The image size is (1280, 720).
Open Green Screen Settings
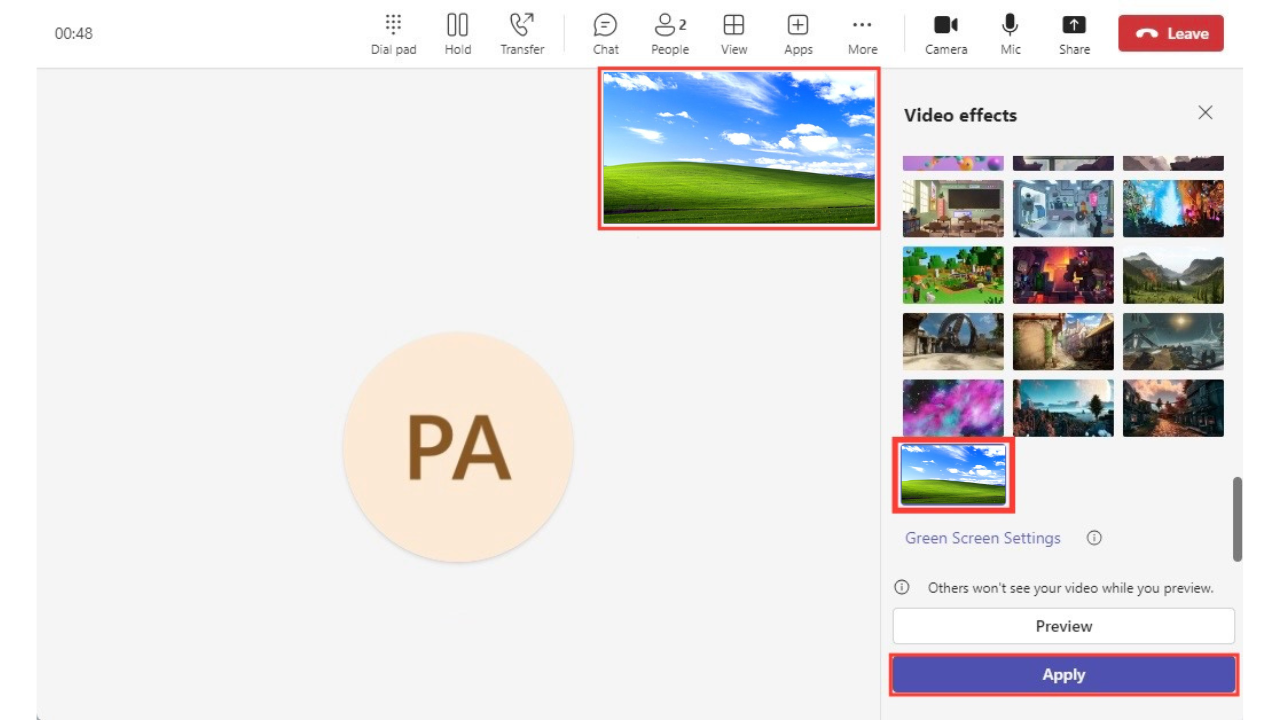point(982,538)
